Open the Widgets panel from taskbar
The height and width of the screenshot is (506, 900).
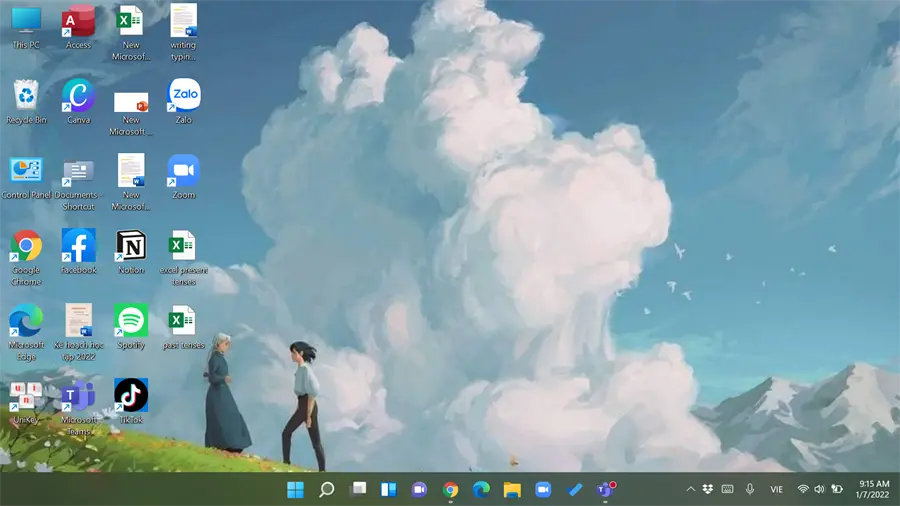click(x=389, y=489)
